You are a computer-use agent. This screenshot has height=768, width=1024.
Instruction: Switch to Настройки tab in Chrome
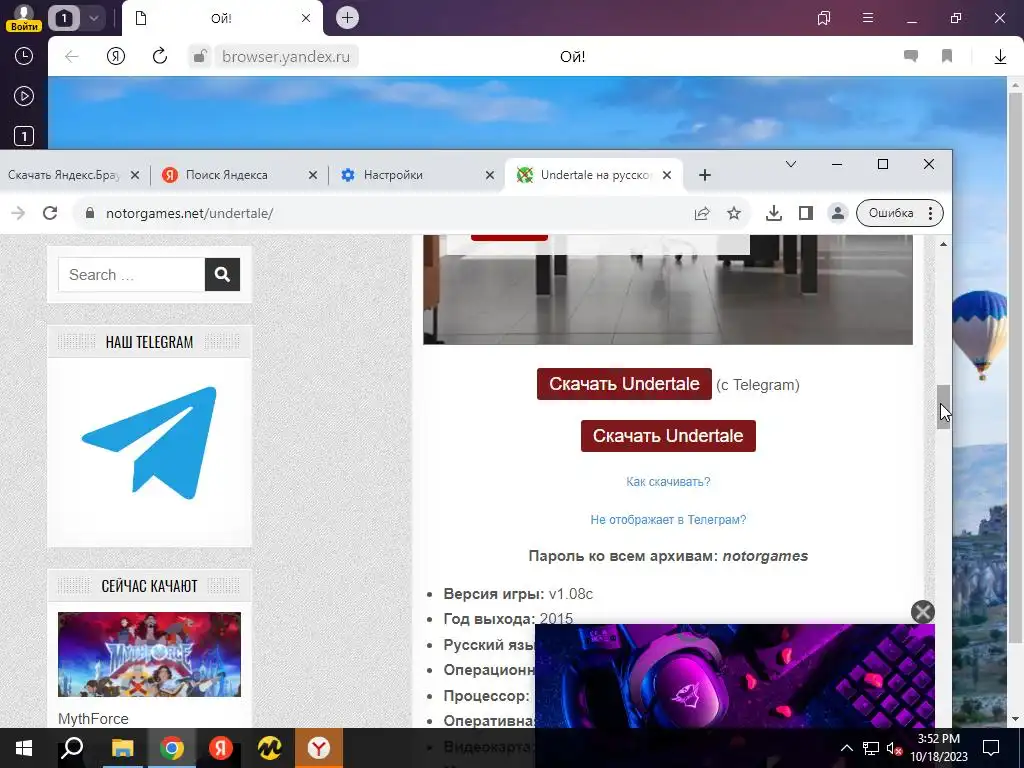[393, 175]
